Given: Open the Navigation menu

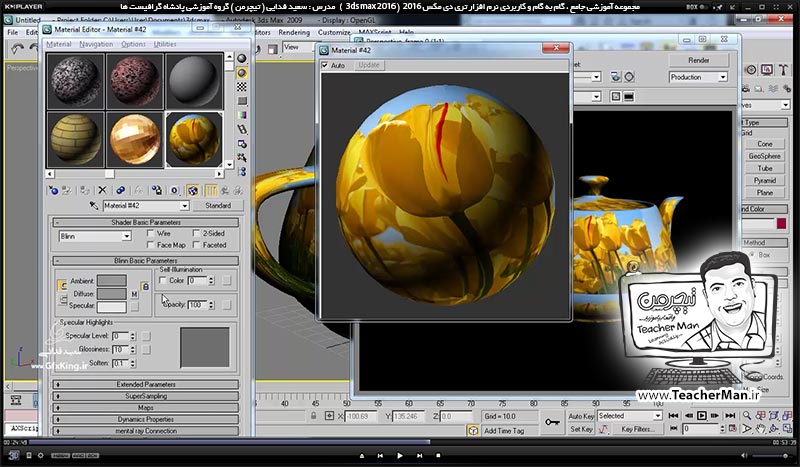Looking at the screenshot, I should (96, 44).
